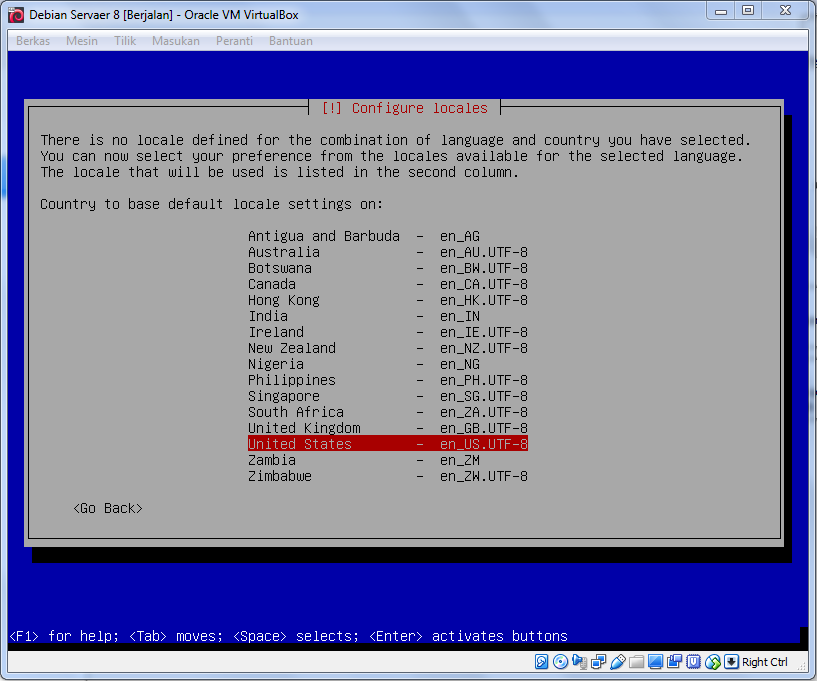817x681 pixels.
Task: Click the video capture status icon
Action: [674, 662]
